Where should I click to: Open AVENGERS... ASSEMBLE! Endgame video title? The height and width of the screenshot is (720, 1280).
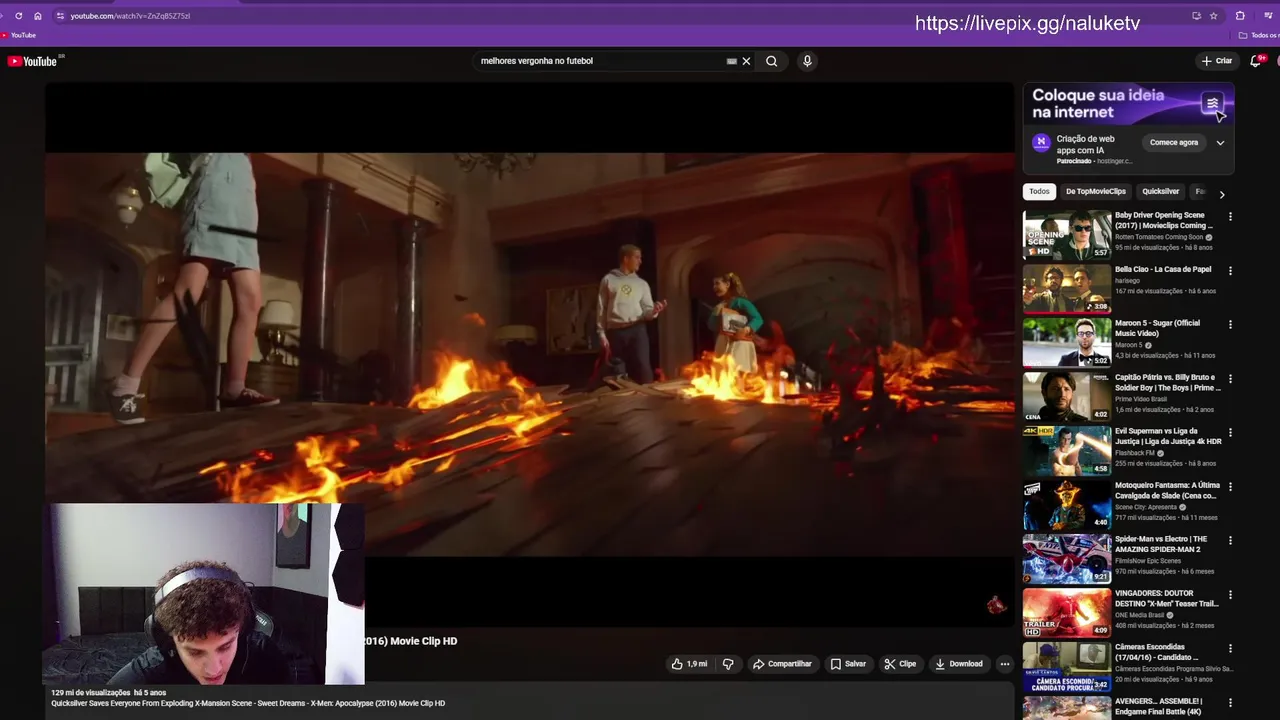tap(1160, 707)
